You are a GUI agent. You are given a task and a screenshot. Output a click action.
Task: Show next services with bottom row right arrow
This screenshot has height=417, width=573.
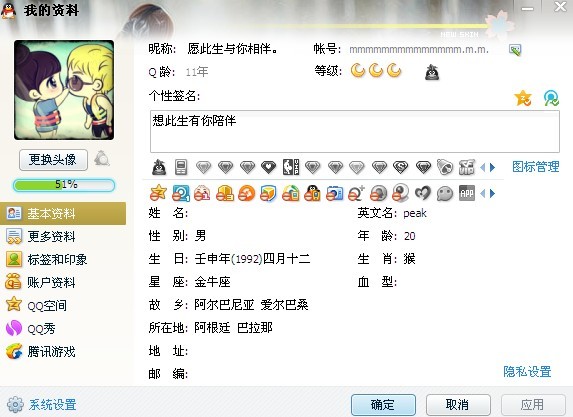point(493,193)
